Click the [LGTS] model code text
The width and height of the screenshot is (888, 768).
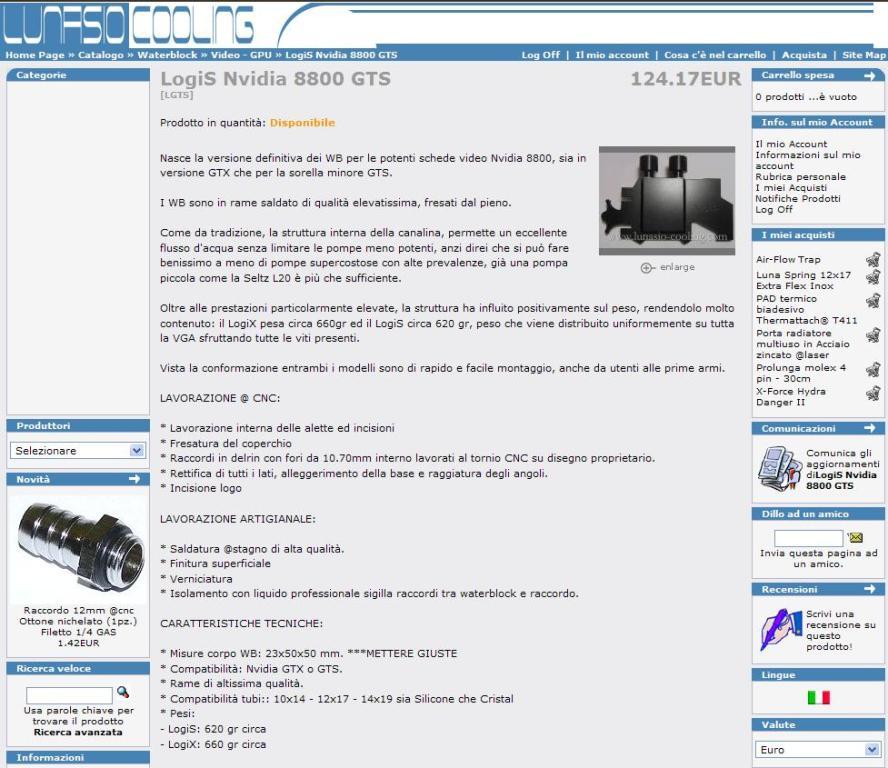[177, 95]
